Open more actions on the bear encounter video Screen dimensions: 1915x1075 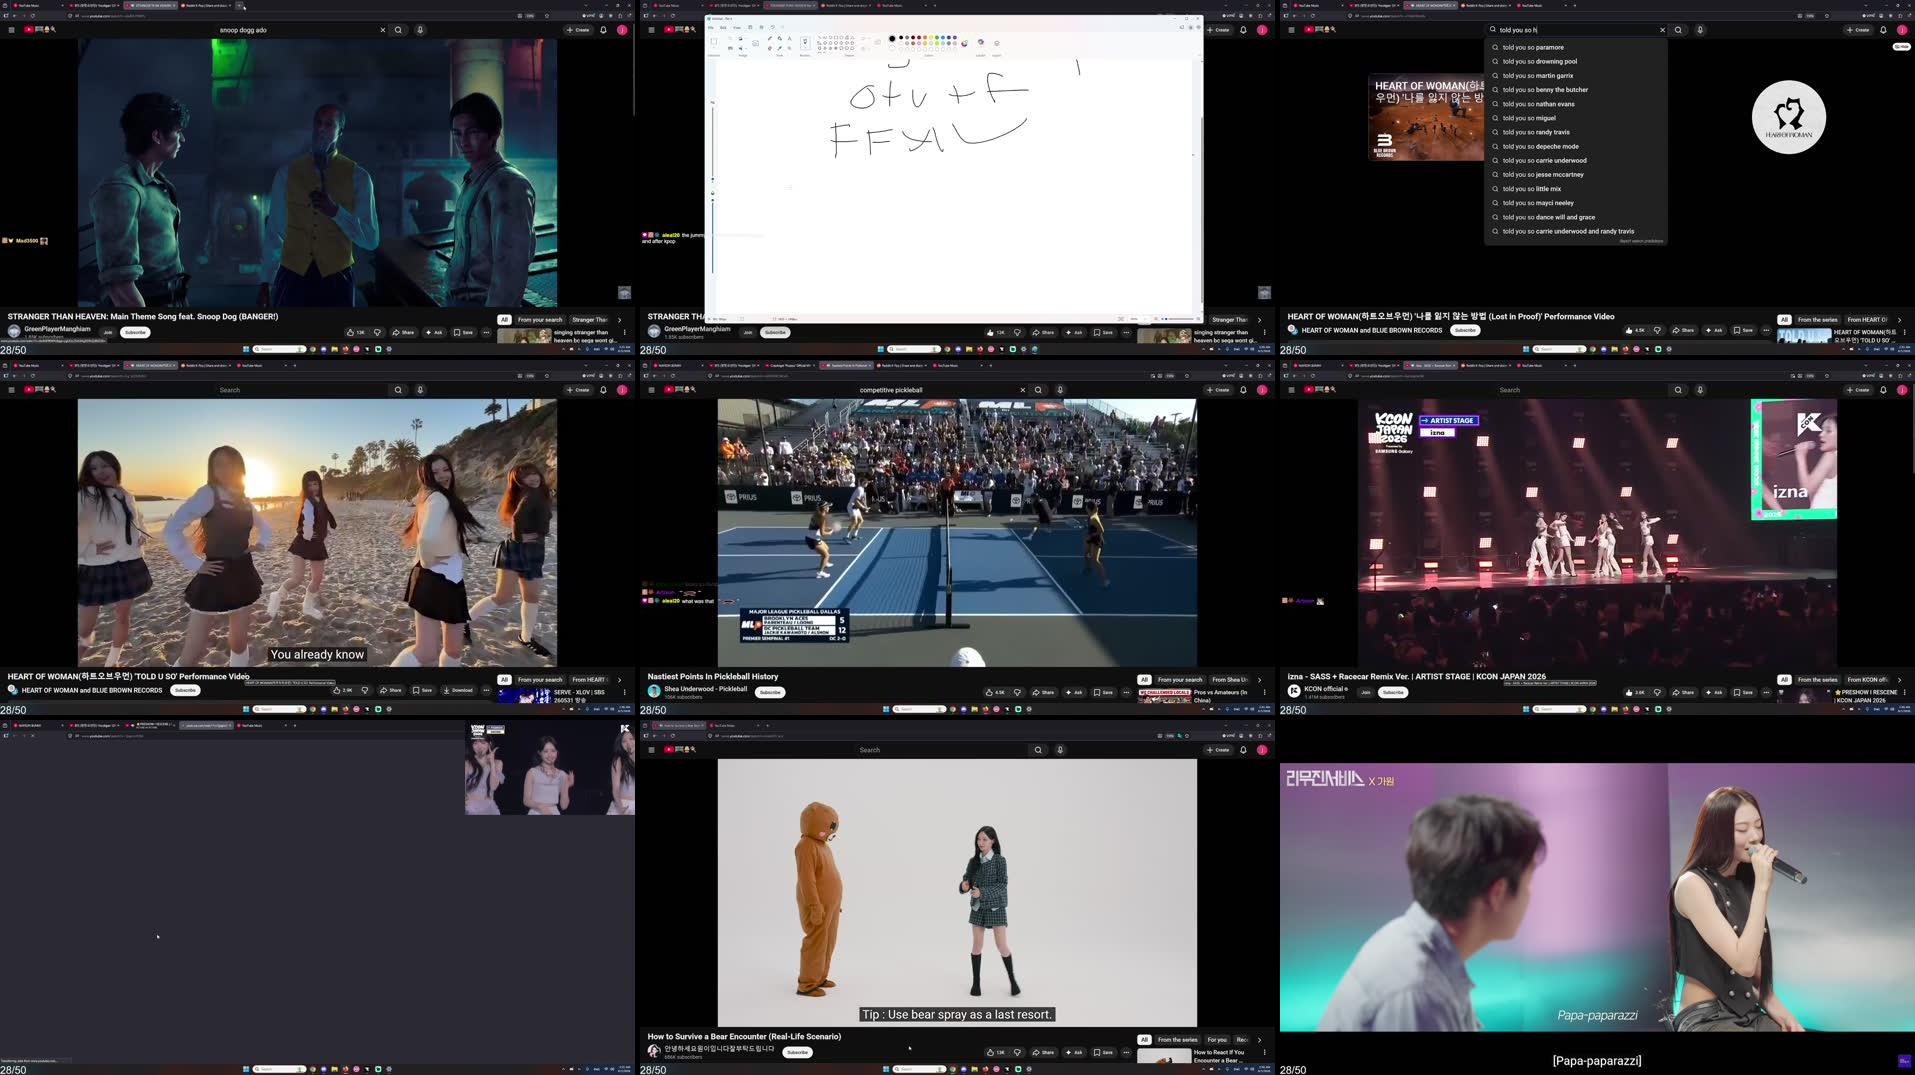tap(1126, 1052)
